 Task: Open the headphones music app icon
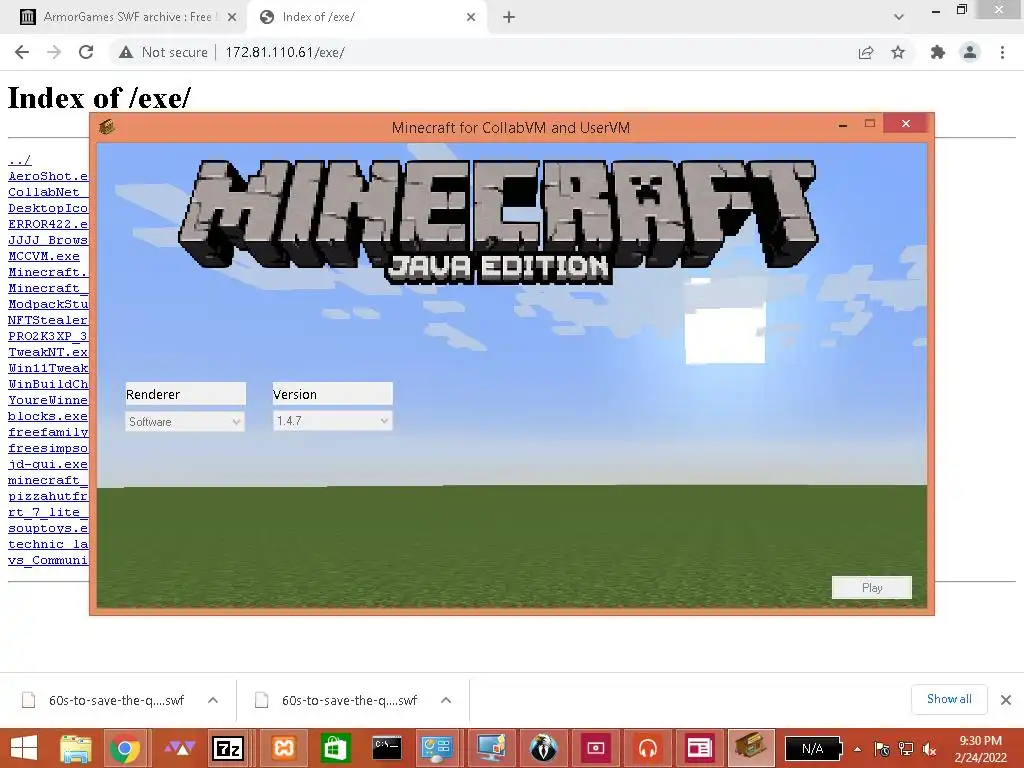point(647,748)
